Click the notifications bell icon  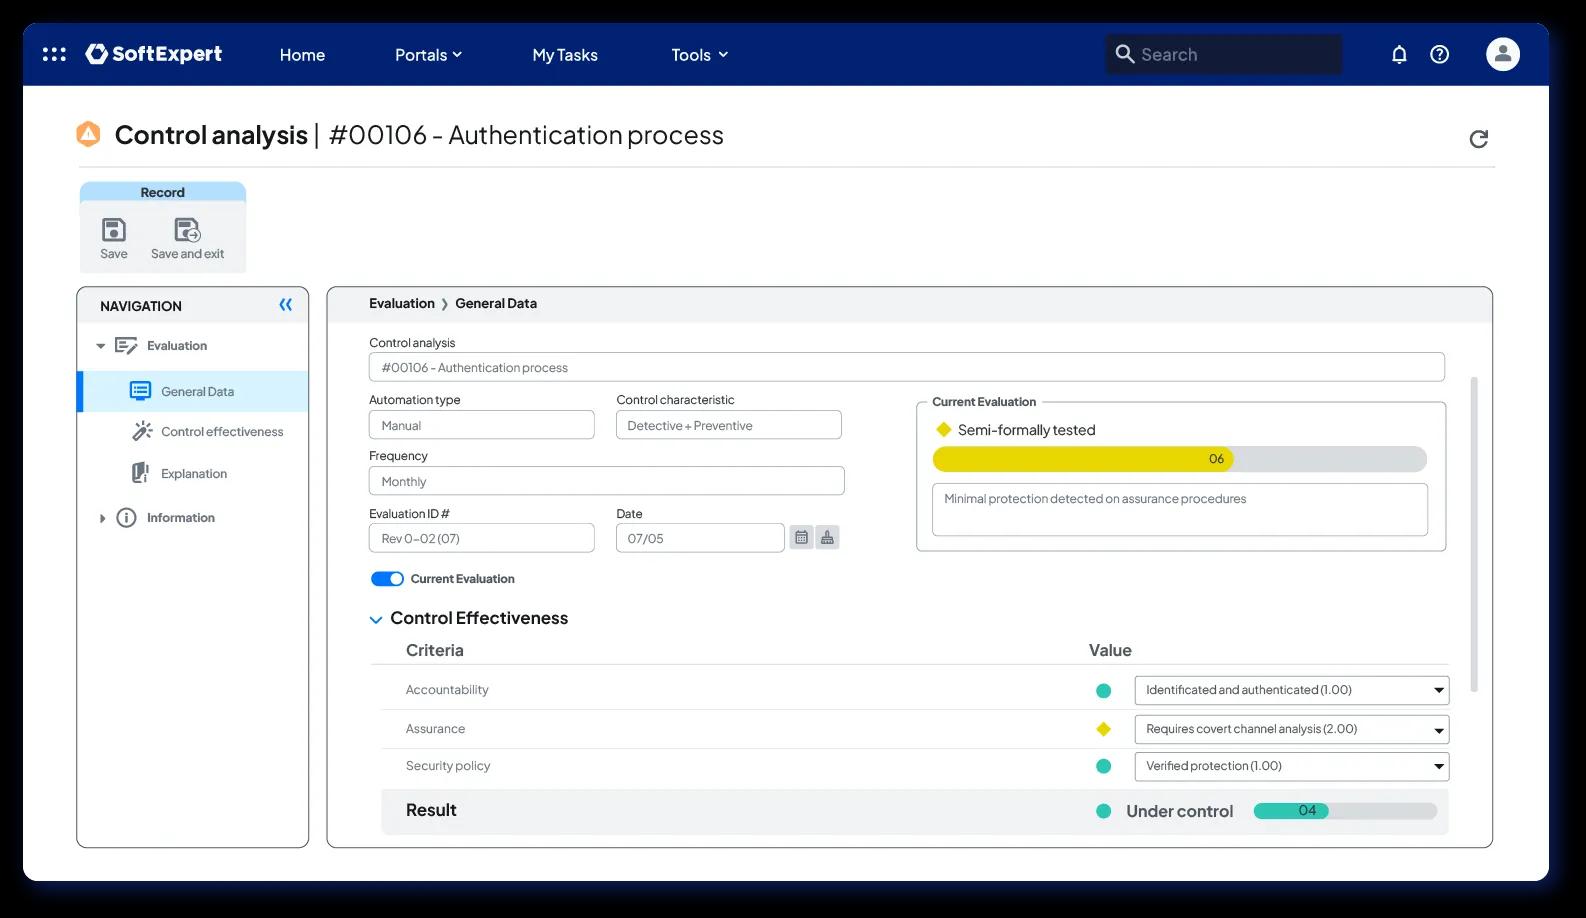click(x=1399, y=54)
